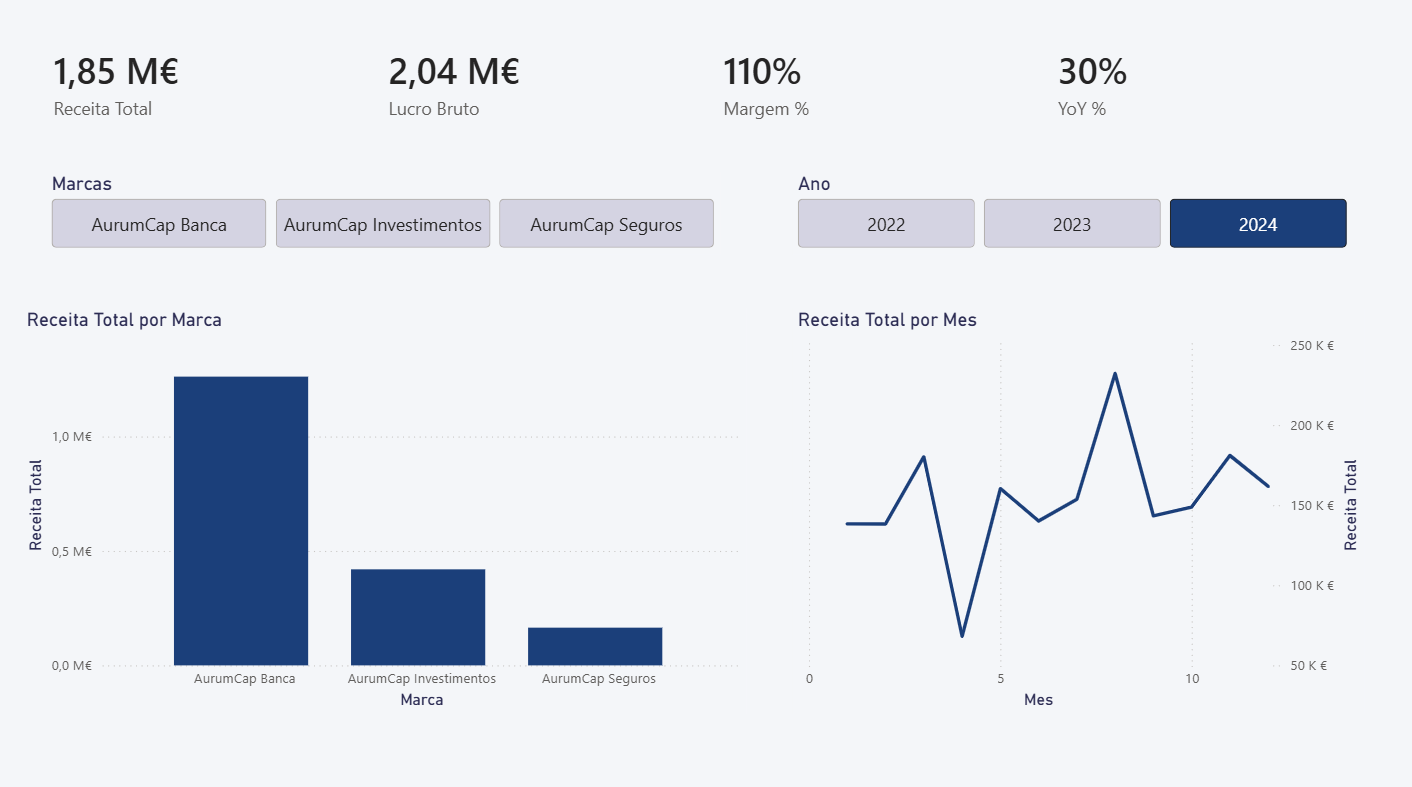Click the Margem % card showing 110%
1412x787 pixels.
(x=765, y=86)
